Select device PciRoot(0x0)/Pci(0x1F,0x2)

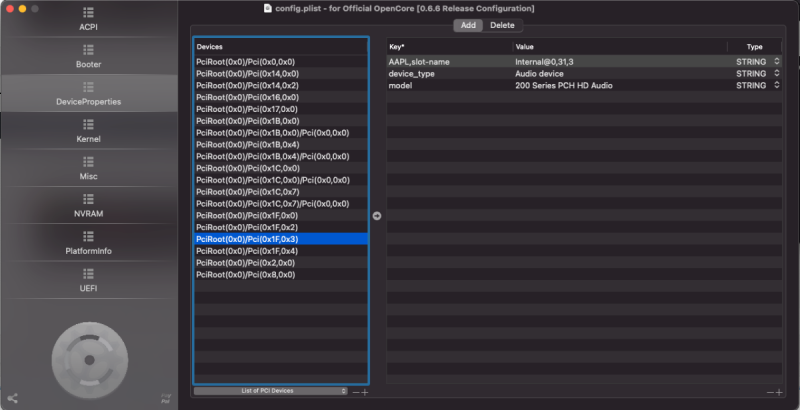(x=281, y=227)
